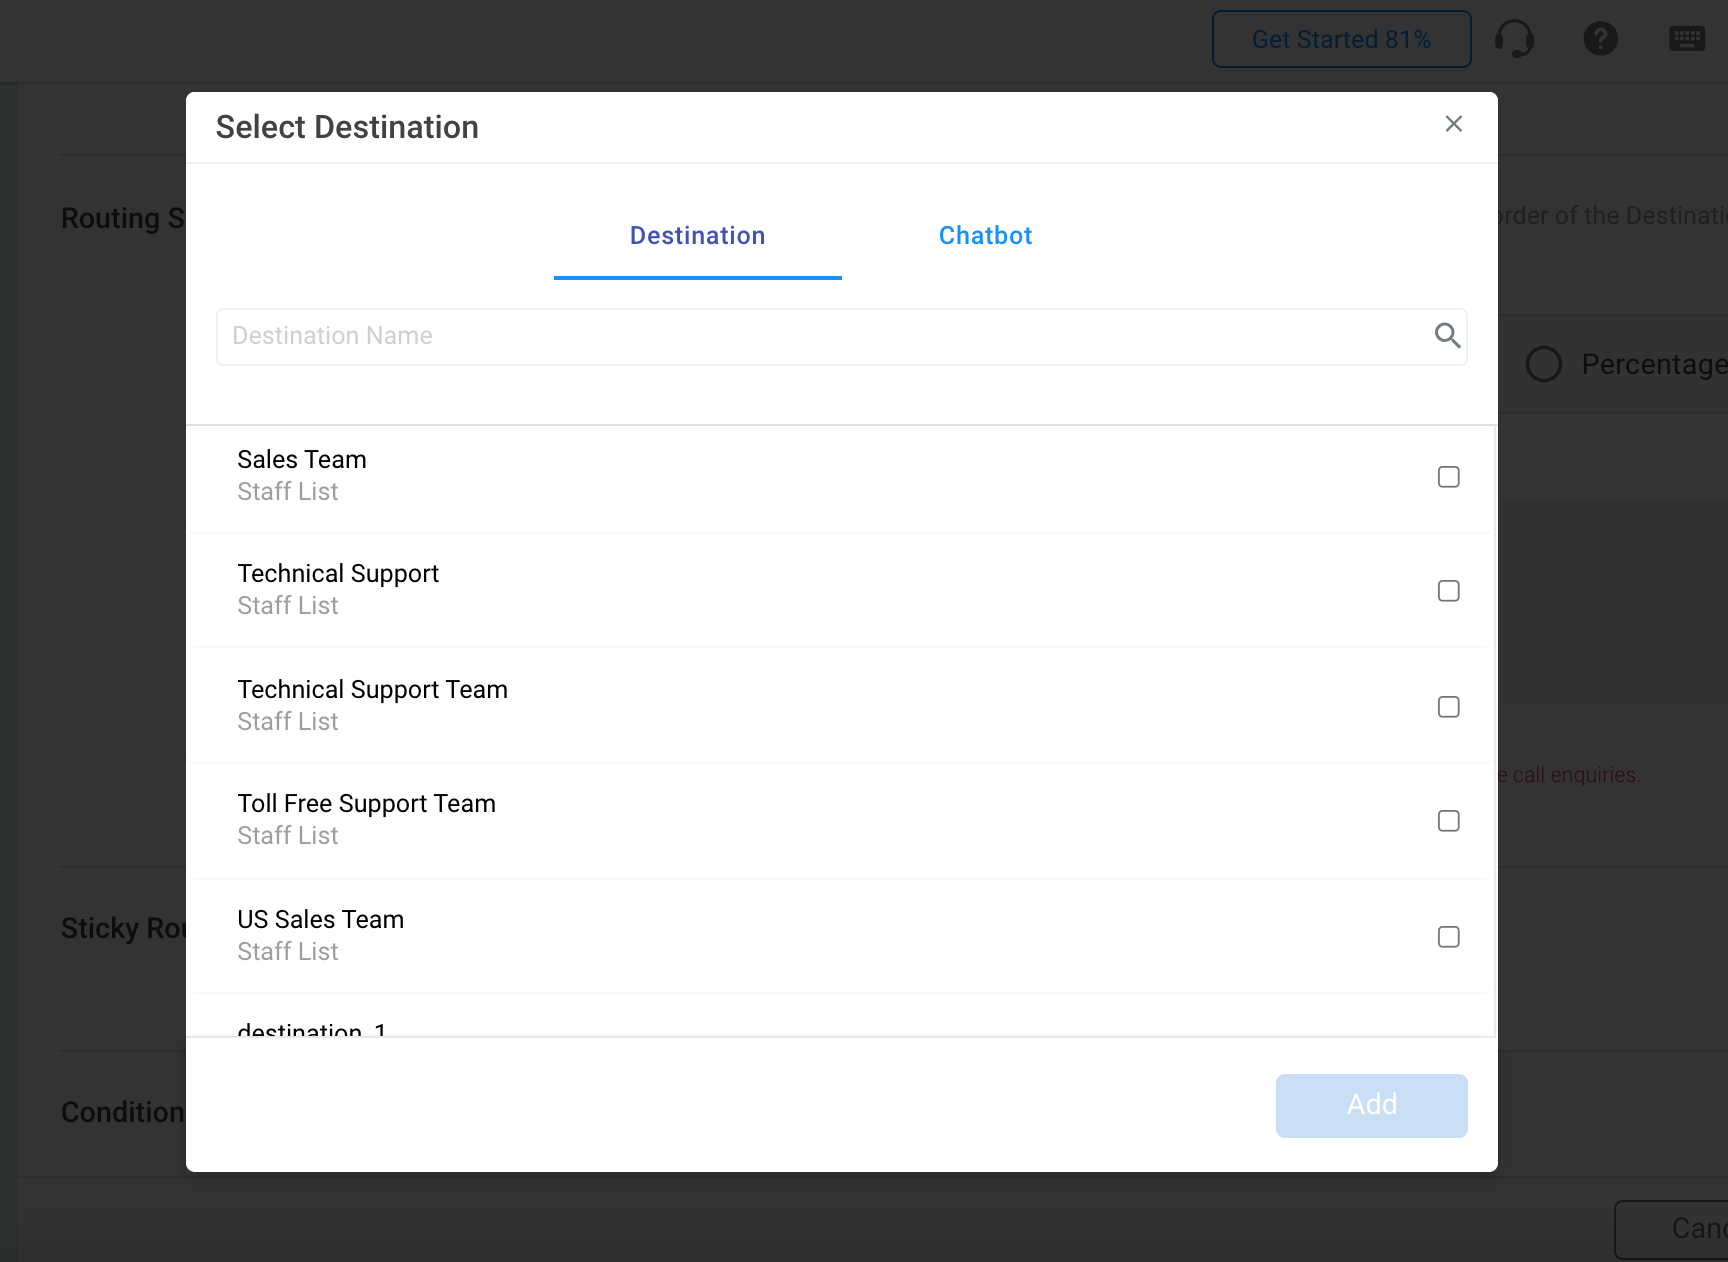Image resolution: width=1728 pixels, height=1262 pixels.
Task: Click the Sales Team row name
Action: pos(302,459)
